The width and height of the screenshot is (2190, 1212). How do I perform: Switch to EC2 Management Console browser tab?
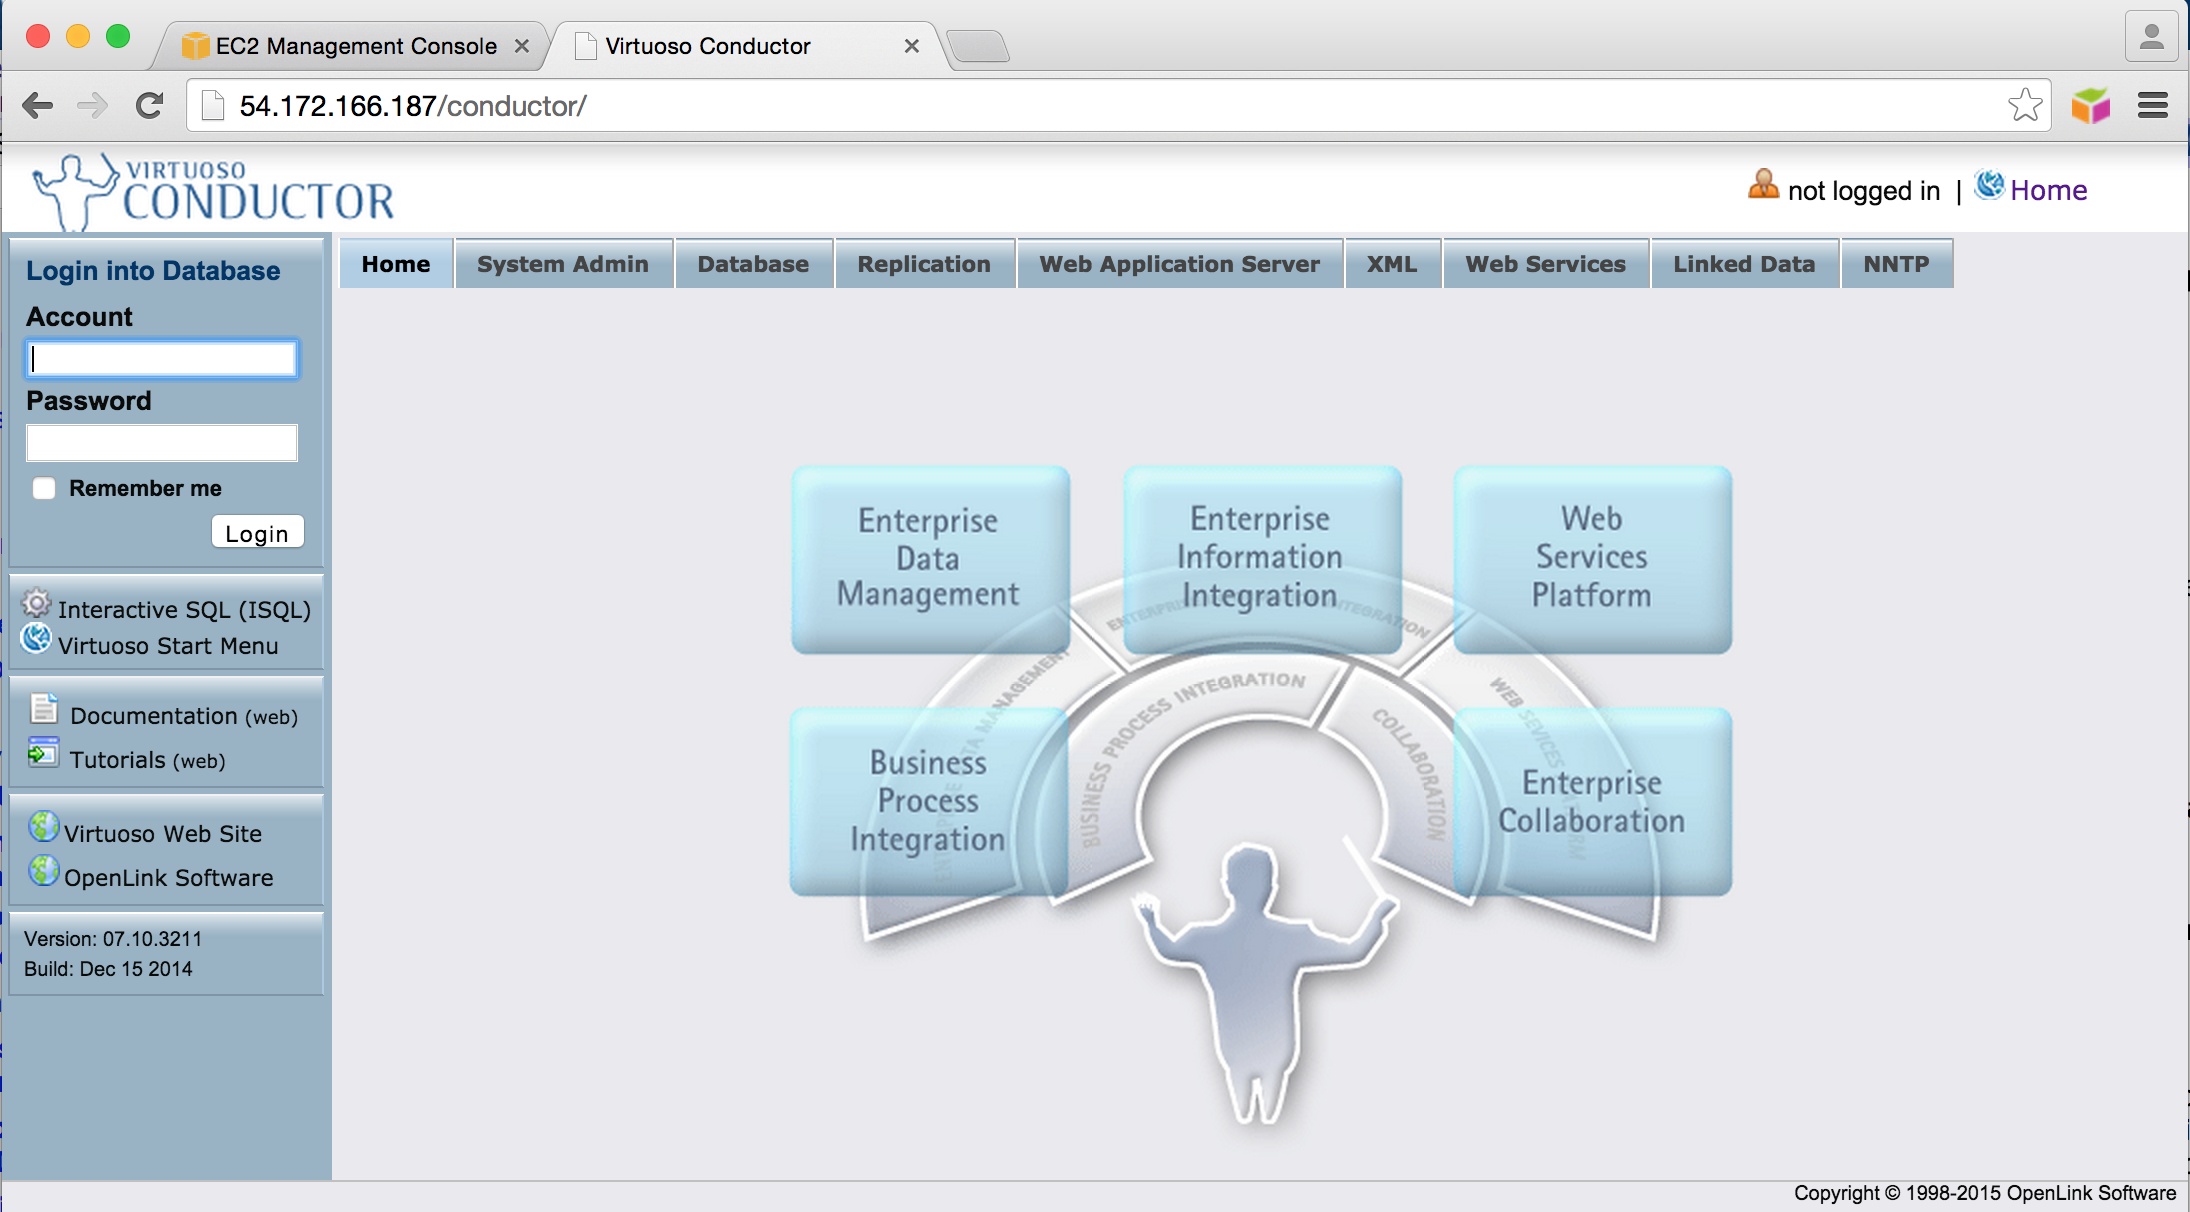point(355,46)
